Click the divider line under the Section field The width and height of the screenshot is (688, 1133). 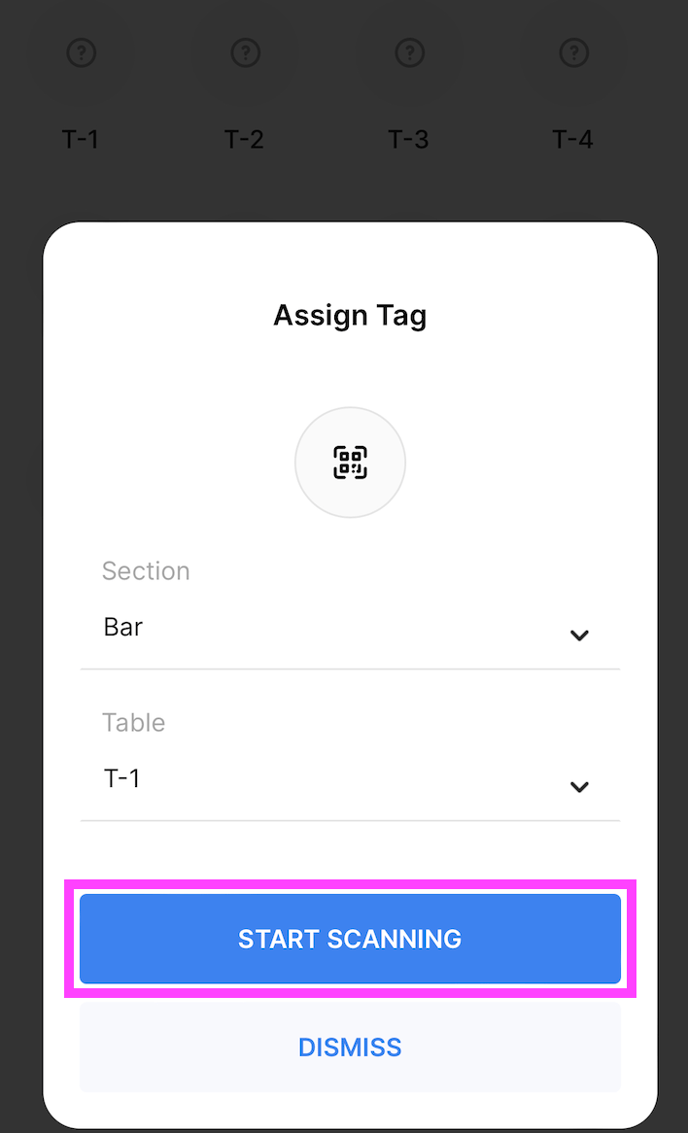pos(350,669)
